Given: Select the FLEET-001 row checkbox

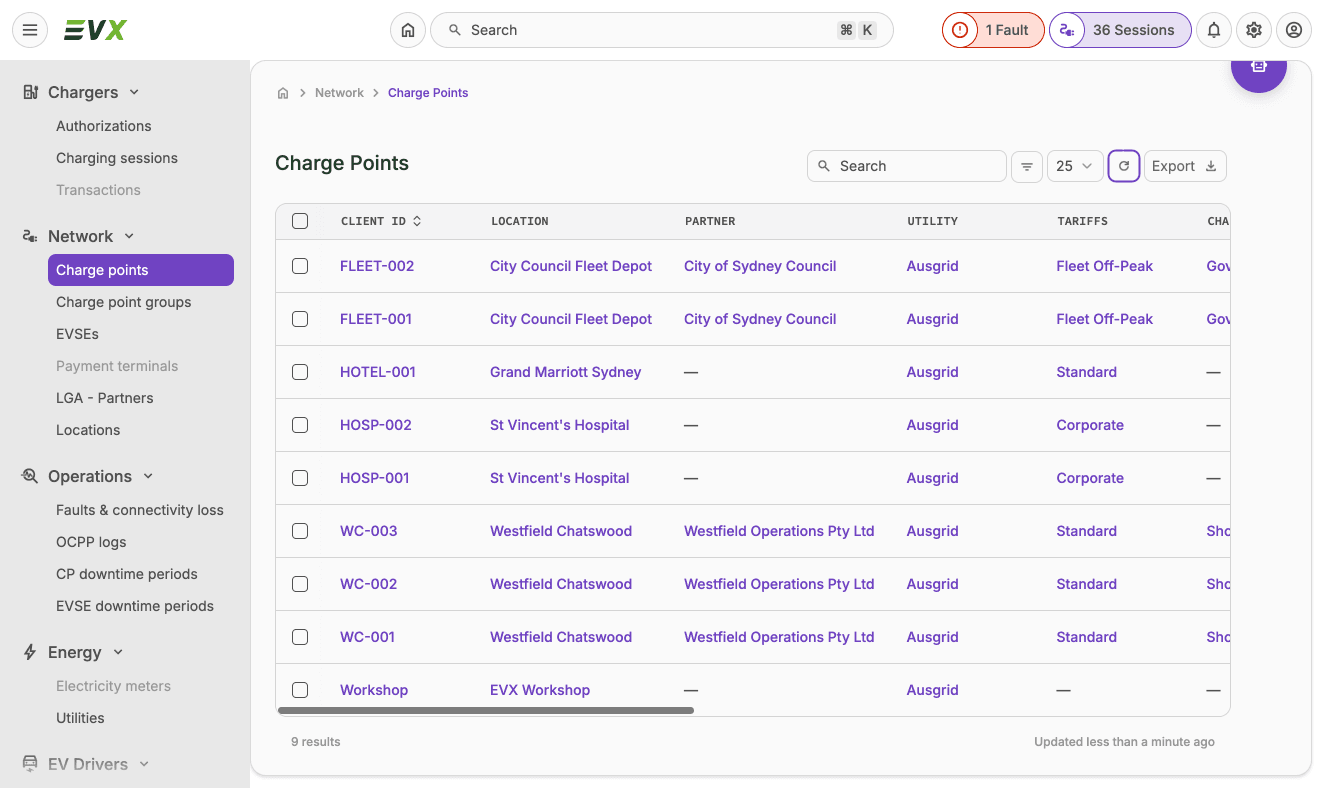Looking at the screenshot, I should [x=300, y=319].
